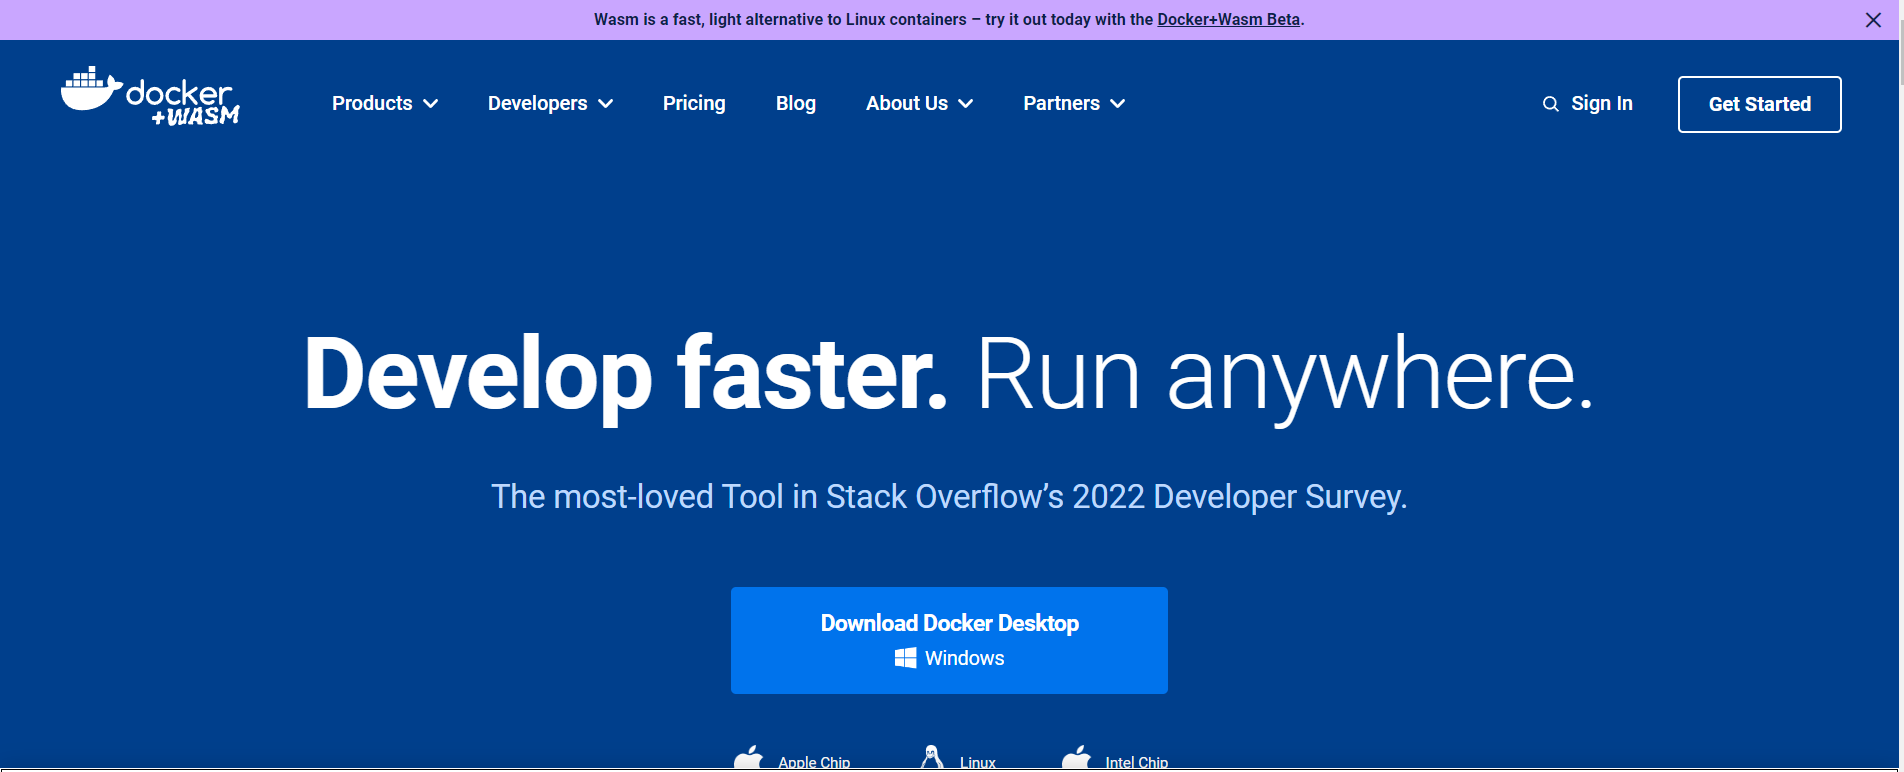Open the Blog page

click(796, 104)
